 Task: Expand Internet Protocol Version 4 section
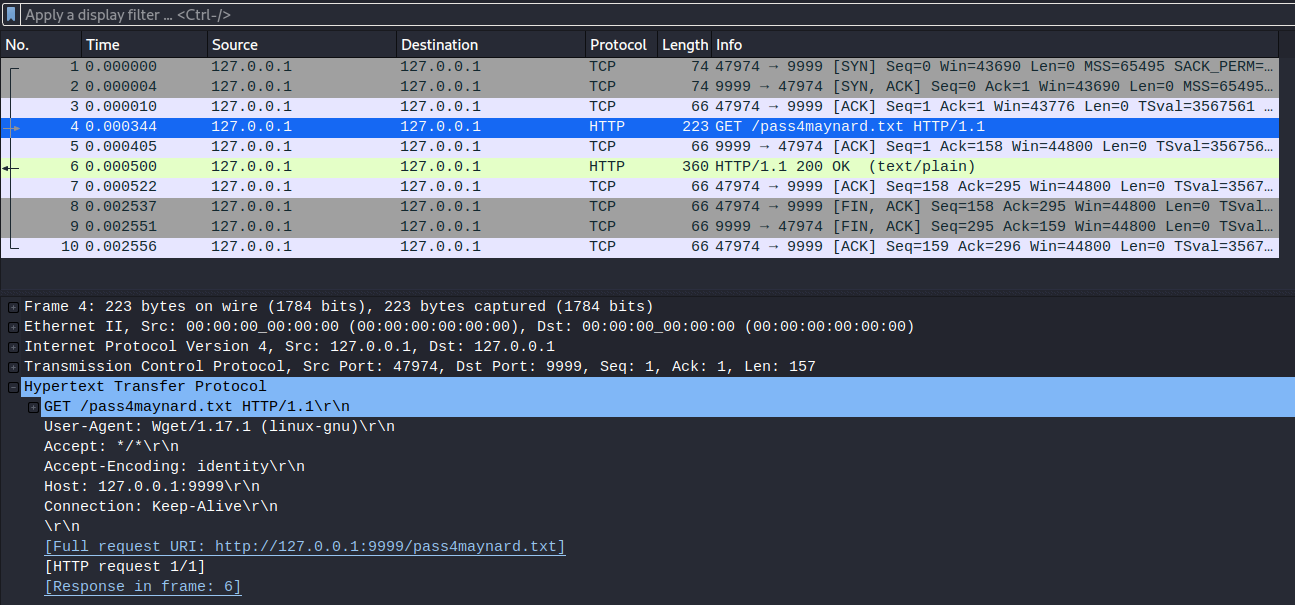click(x=13, y=347)
